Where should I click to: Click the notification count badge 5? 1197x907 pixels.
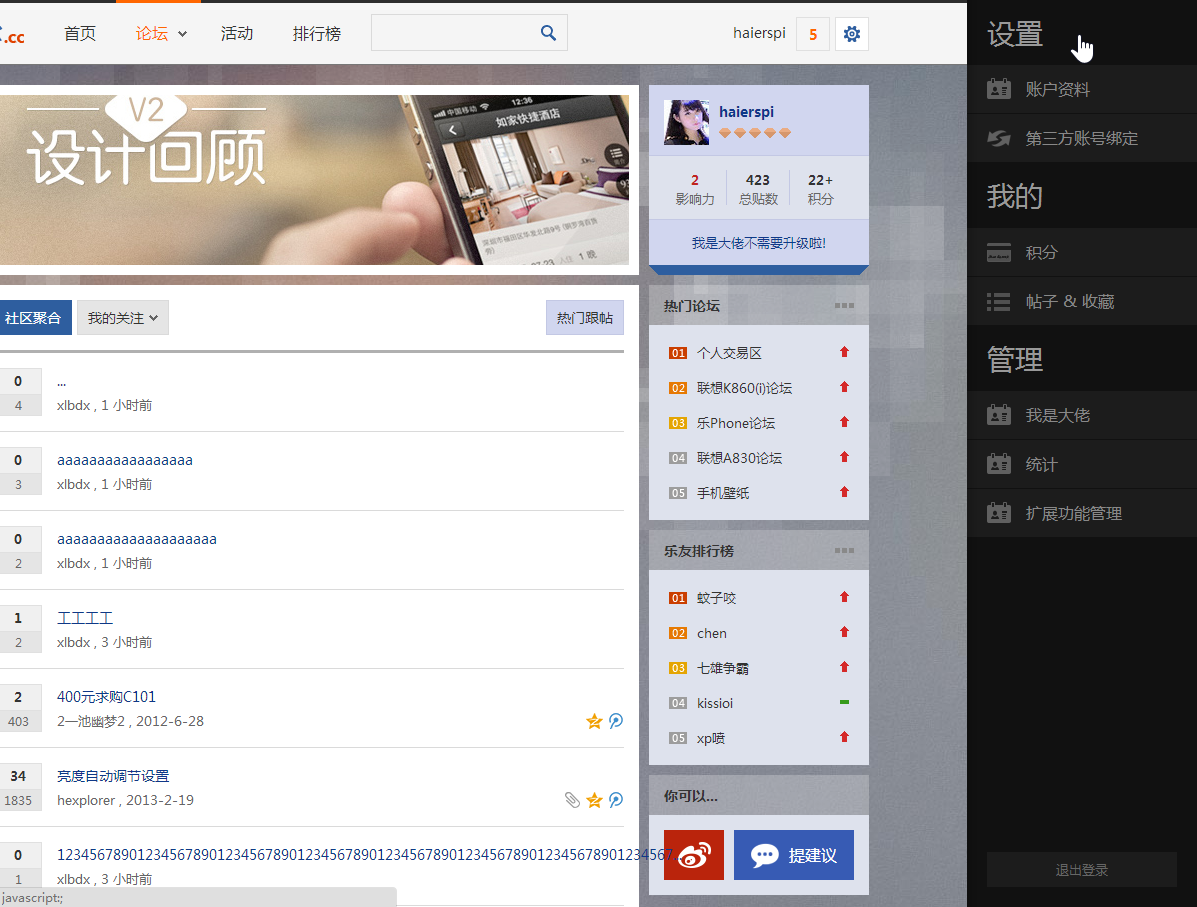coord(813,34)
